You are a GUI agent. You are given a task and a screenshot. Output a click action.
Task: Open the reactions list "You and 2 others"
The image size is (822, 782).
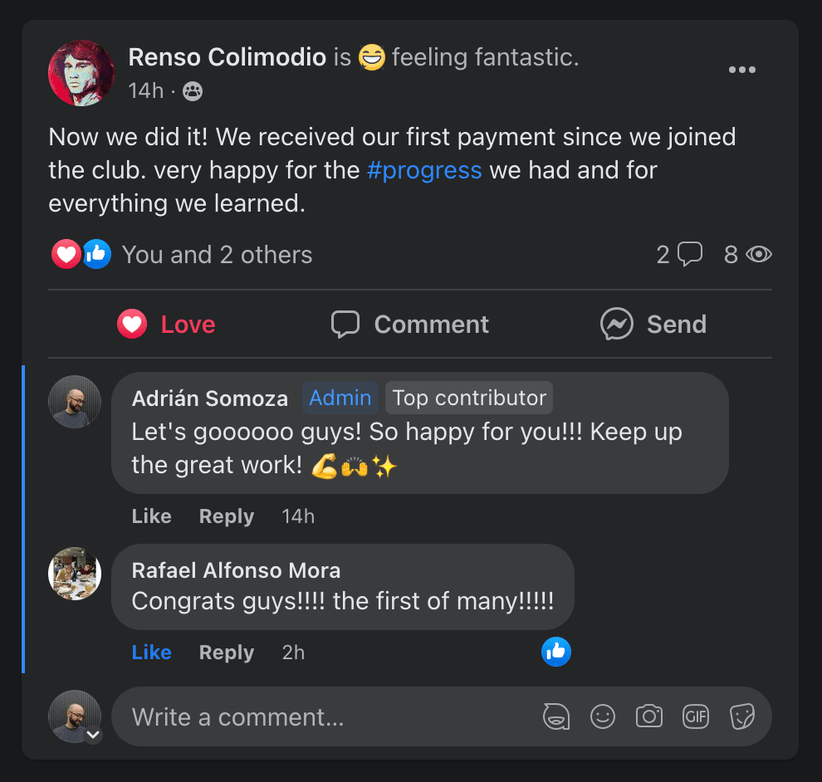(216, 255)
